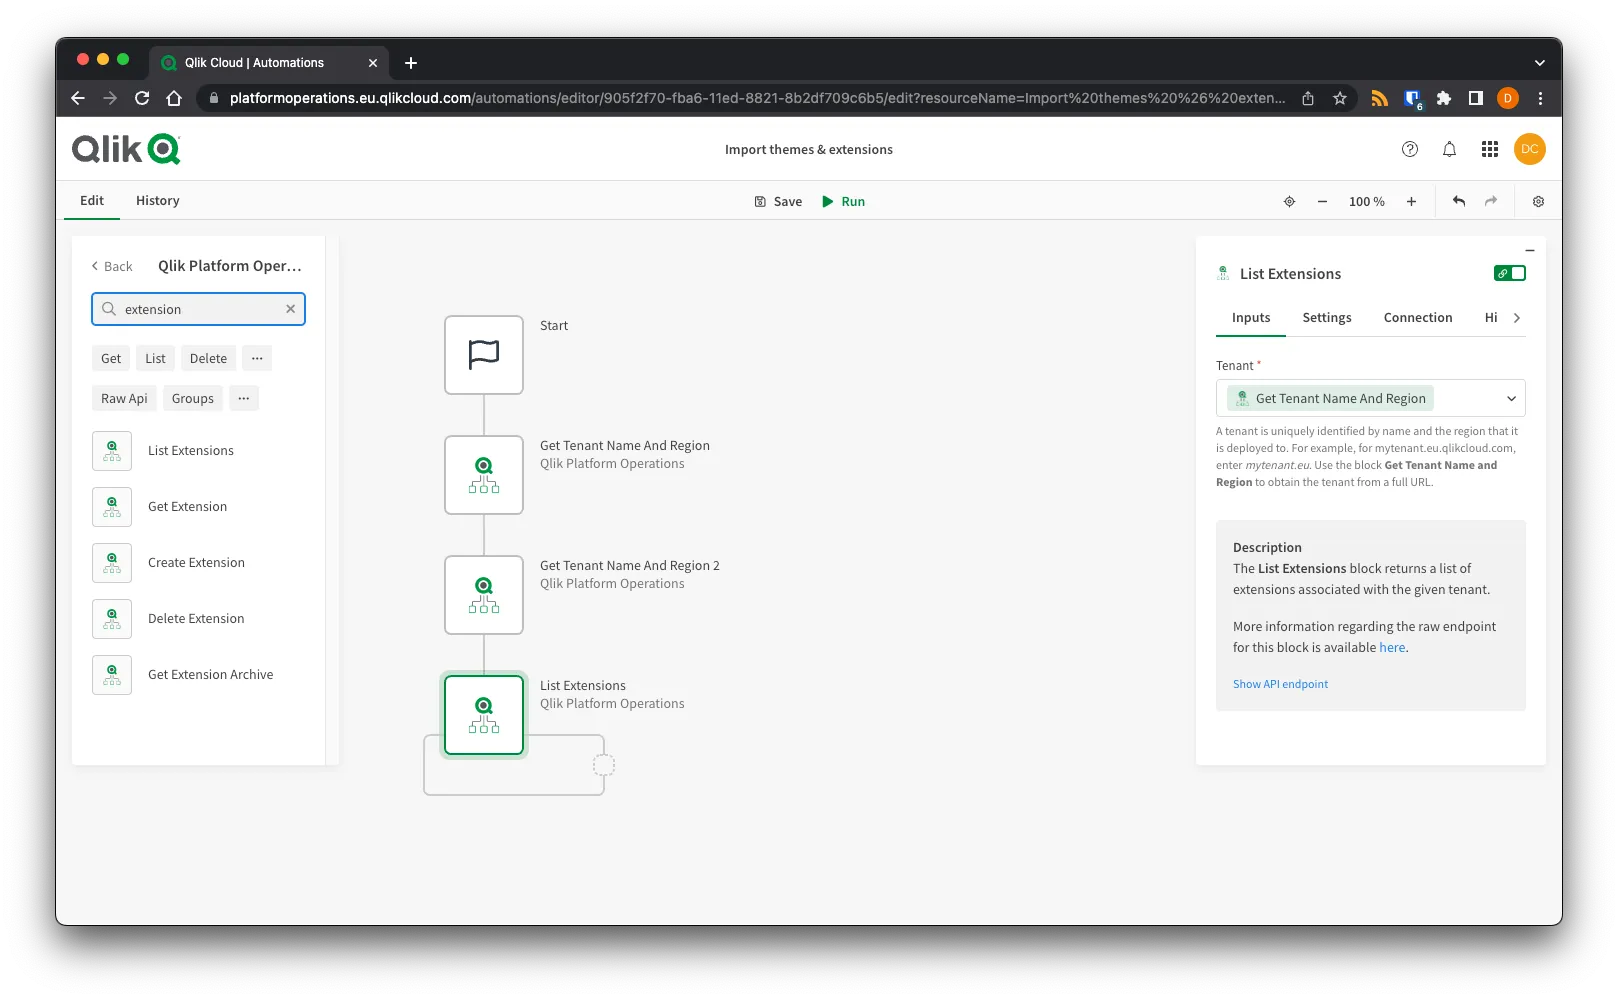The height and width of the screenshot is (999, 1618).
Task: Filter blocks by Raw Api tag
Action: tap(124, 398)
